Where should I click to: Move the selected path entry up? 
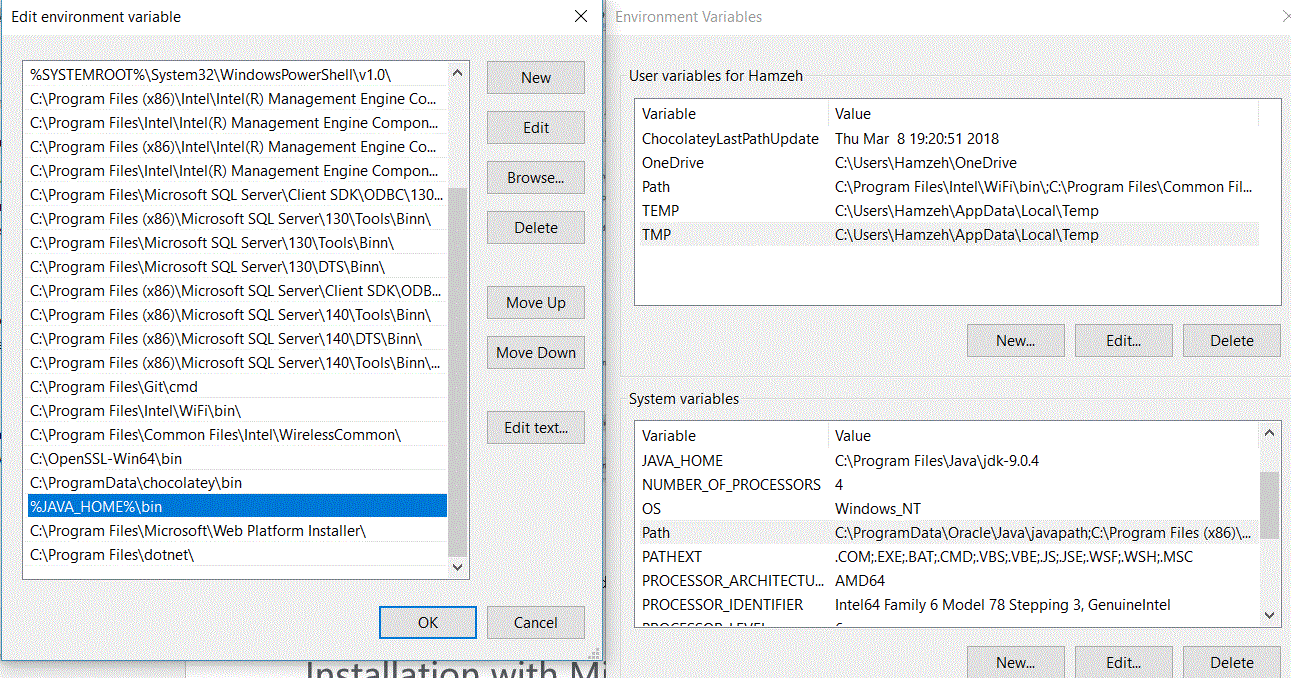coord(535,302)
